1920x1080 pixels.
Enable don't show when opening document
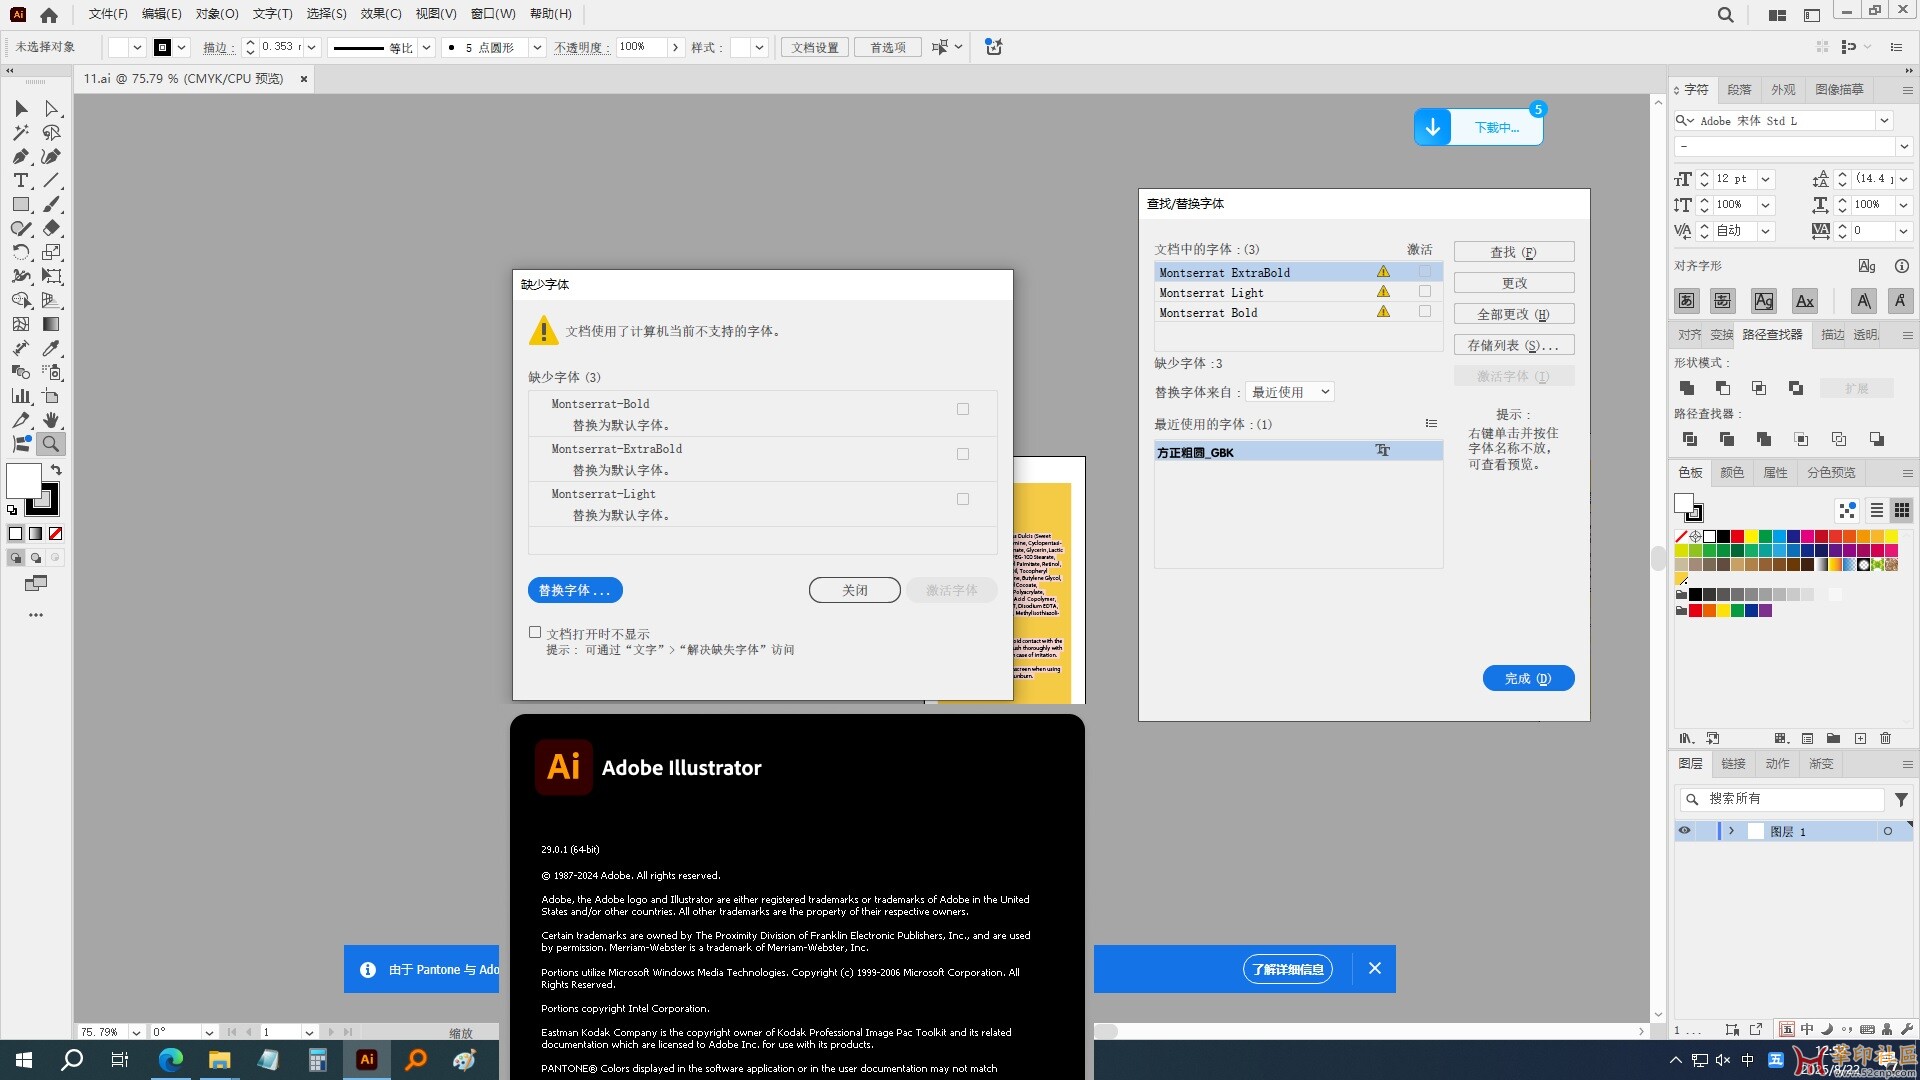535,632
